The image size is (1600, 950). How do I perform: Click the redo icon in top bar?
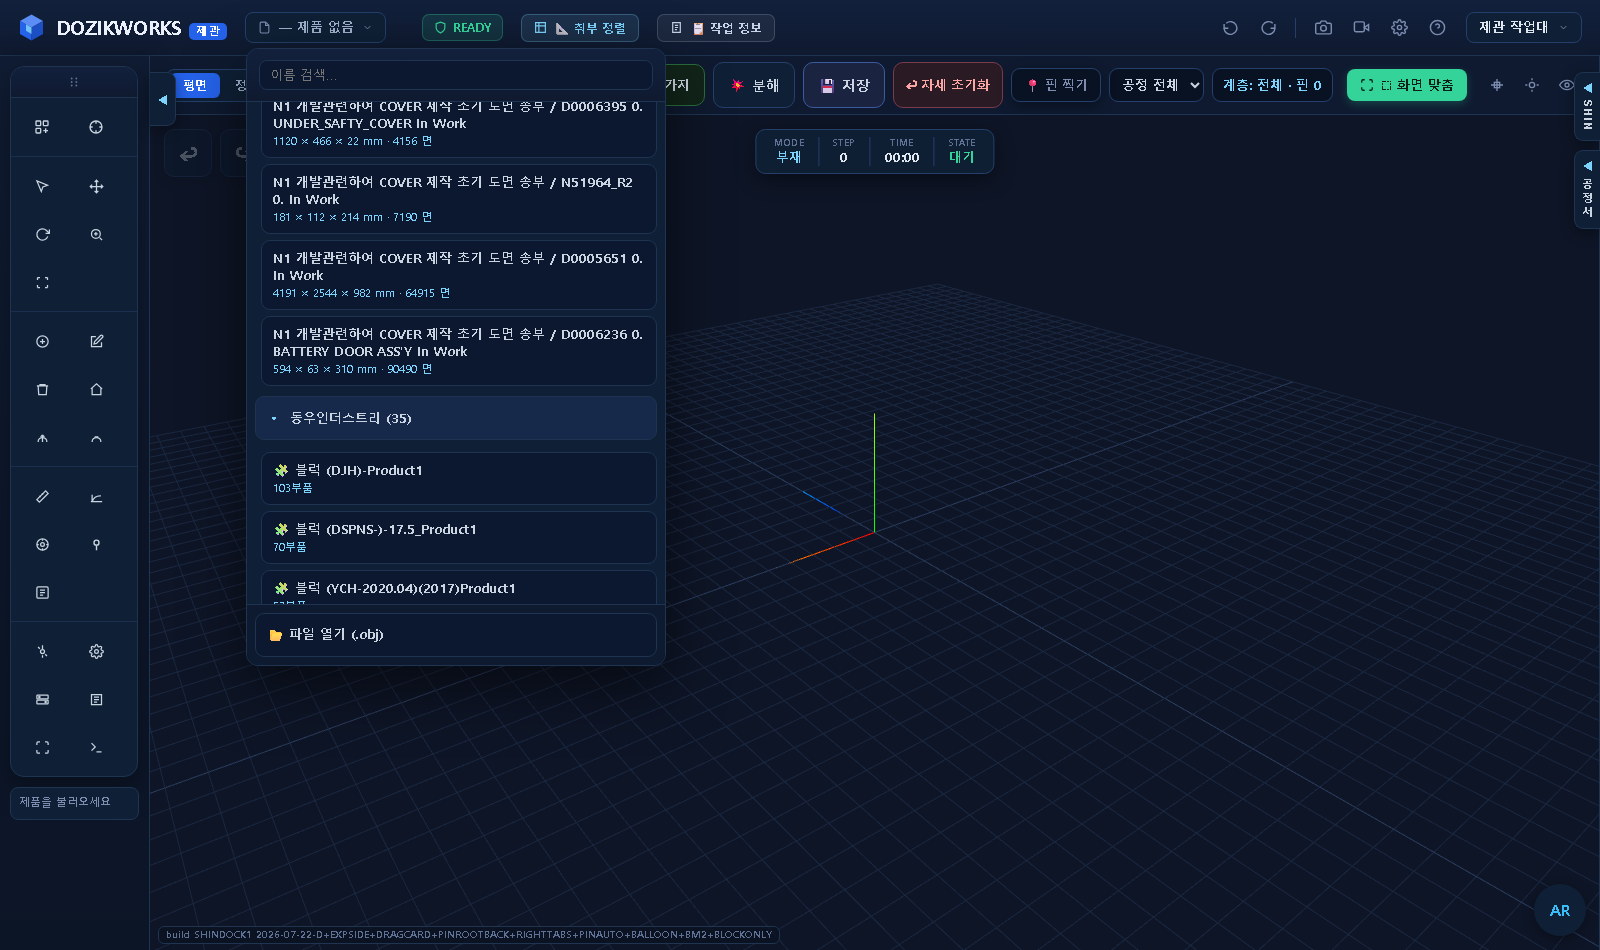click(x=1268, y=28)
